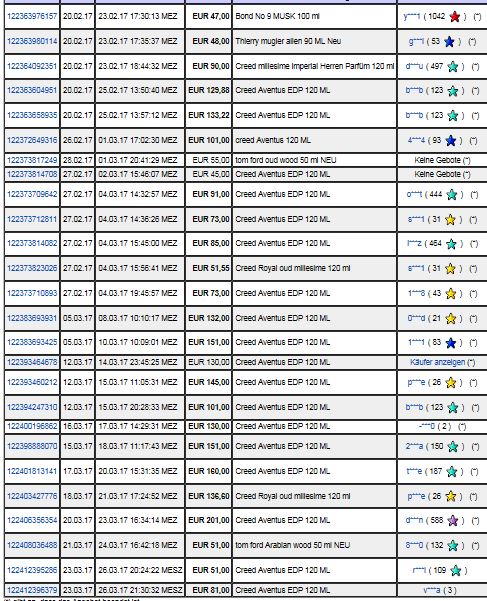
Task: Select the 'Bond No 9 MUSK 100 ml' title
Action: (277, 16)
